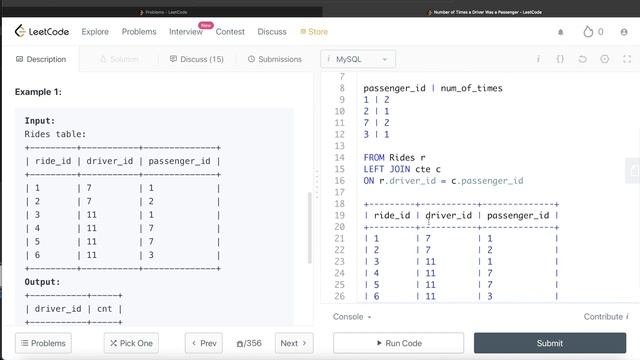Image resolution: width=640 pixels, height=360 pixels.
Task: Click editor line 15 LEFT JOIN cte c
Action: (x=402, y=169)
